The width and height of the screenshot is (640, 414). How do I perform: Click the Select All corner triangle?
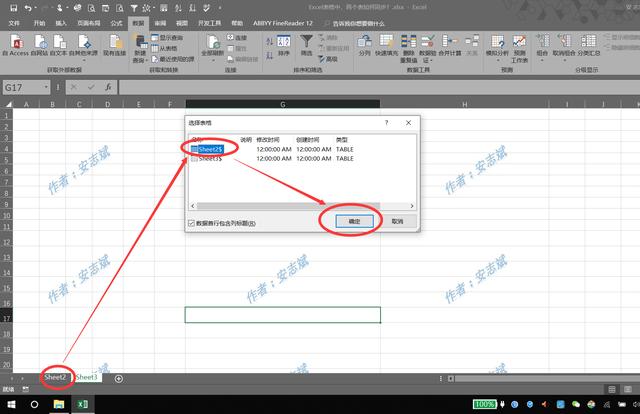tap(8, 104)
